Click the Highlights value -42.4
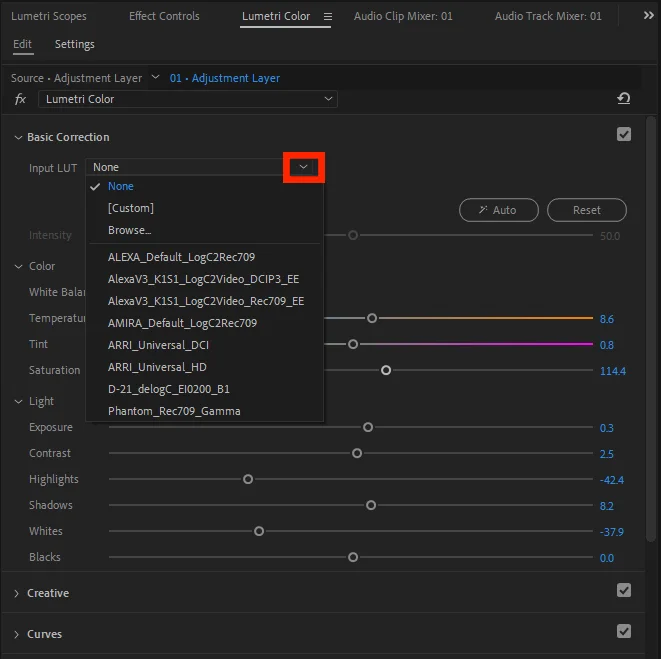The height and width of the screenshot is (659, 661). (x=612, y=480)
